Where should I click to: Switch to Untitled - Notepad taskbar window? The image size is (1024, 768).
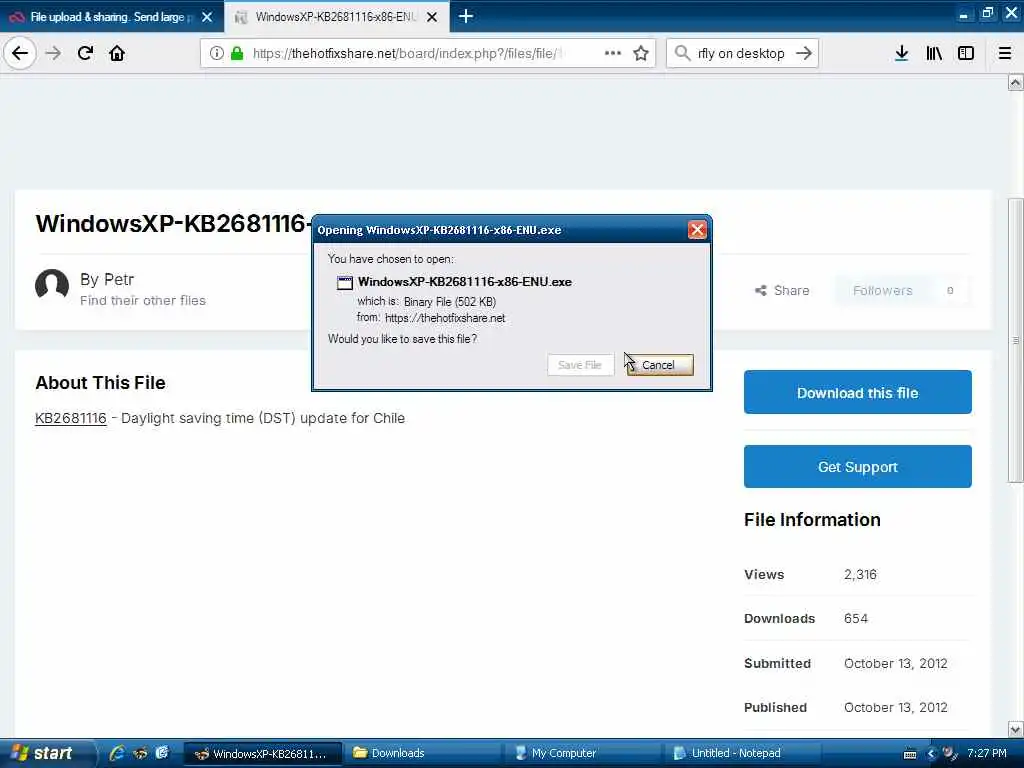[x=741, y=754]
